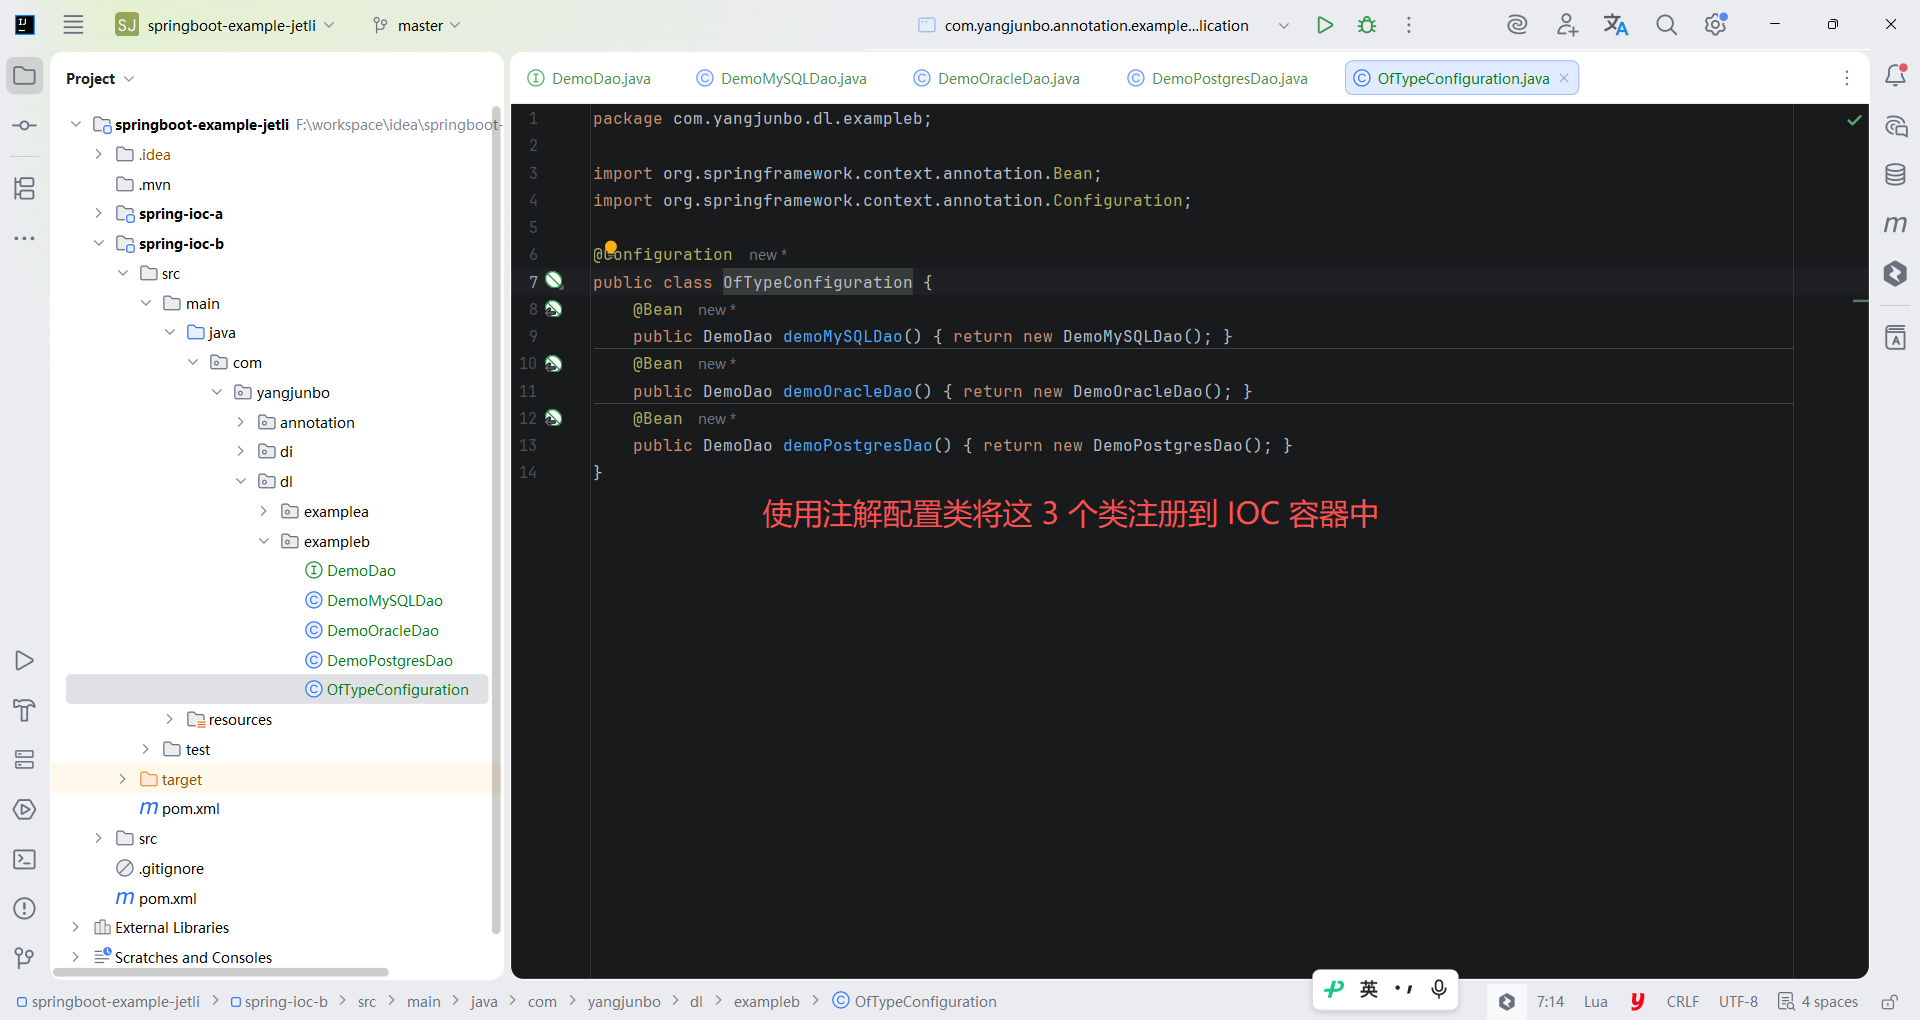This screenshot has height=1020, width=1920.
Task: Open Code With Me add-user icon
Action: tap(1567, 25)
